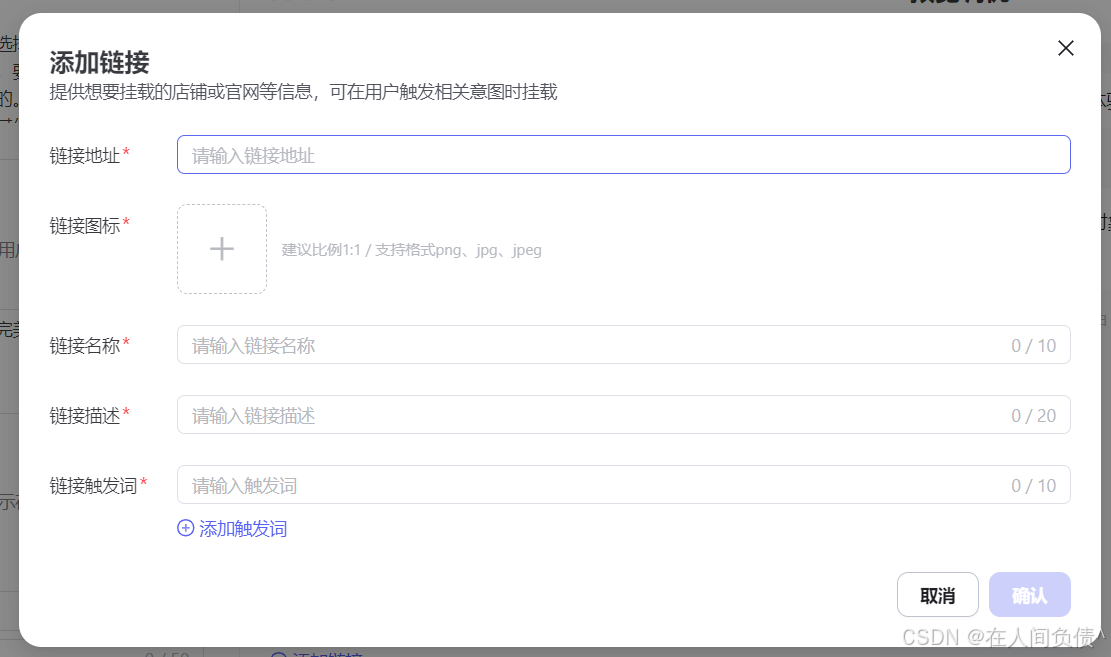Click the dialog description about 店铺或官网
This screenshot has width=1111, height=657.
[x=303, y=92]
